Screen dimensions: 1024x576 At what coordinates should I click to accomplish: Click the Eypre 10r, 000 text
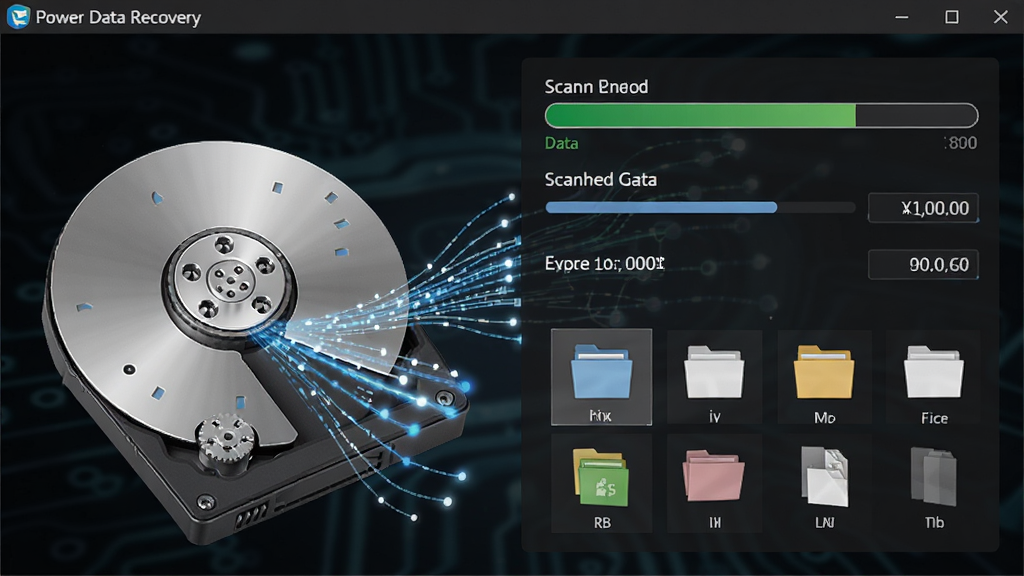(605, 263)
